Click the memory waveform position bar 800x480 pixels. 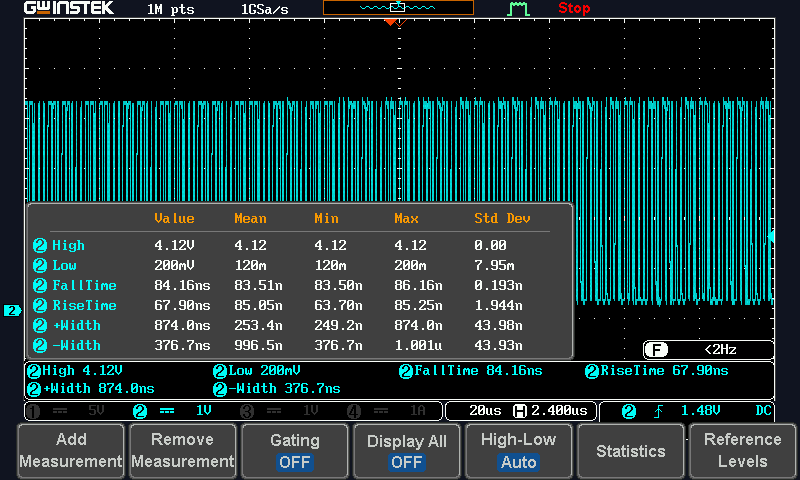point(398,8)
